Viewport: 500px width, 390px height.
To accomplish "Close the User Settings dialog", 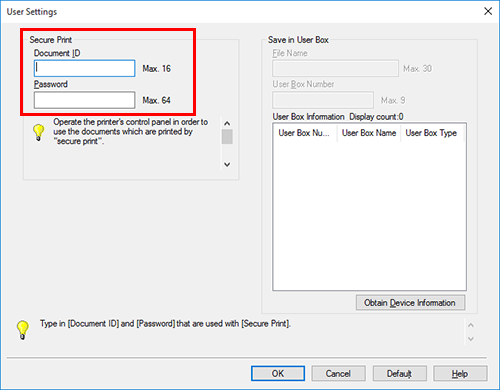I will (x=488, y=11).
